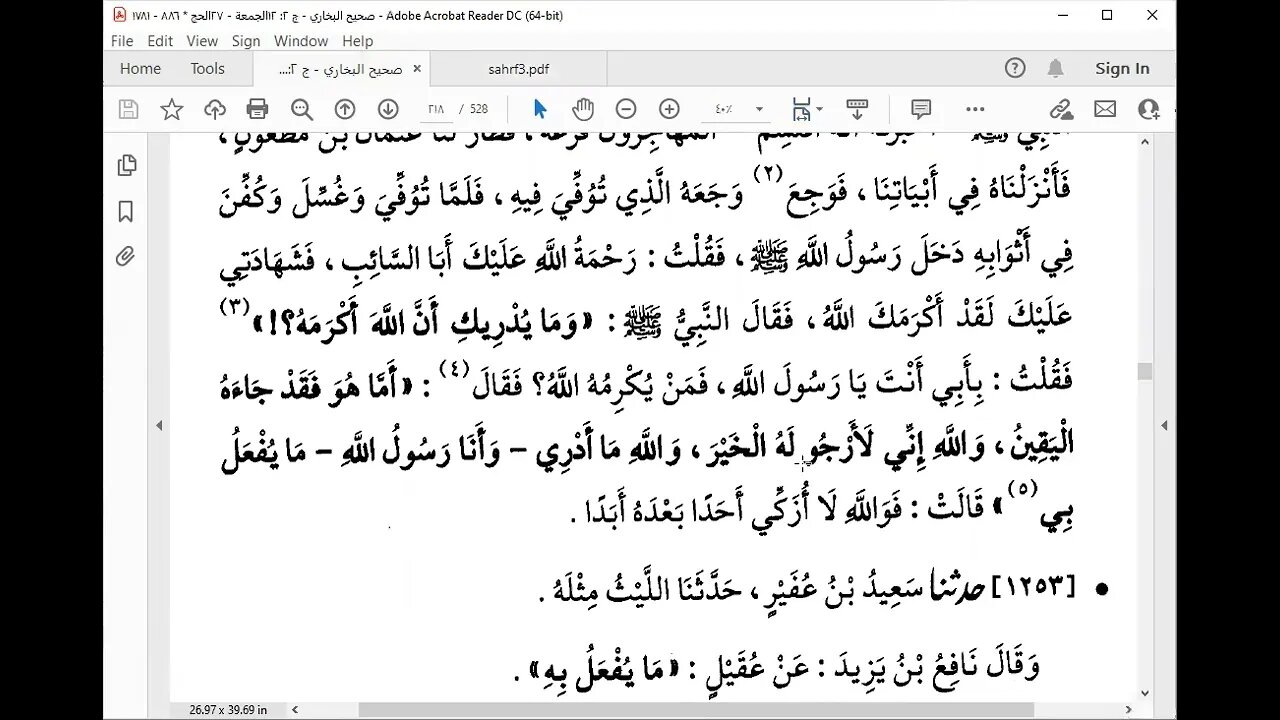Switch to the Home tab
Viewport: 1280px width, 720px height.
(x=140, y=69)
